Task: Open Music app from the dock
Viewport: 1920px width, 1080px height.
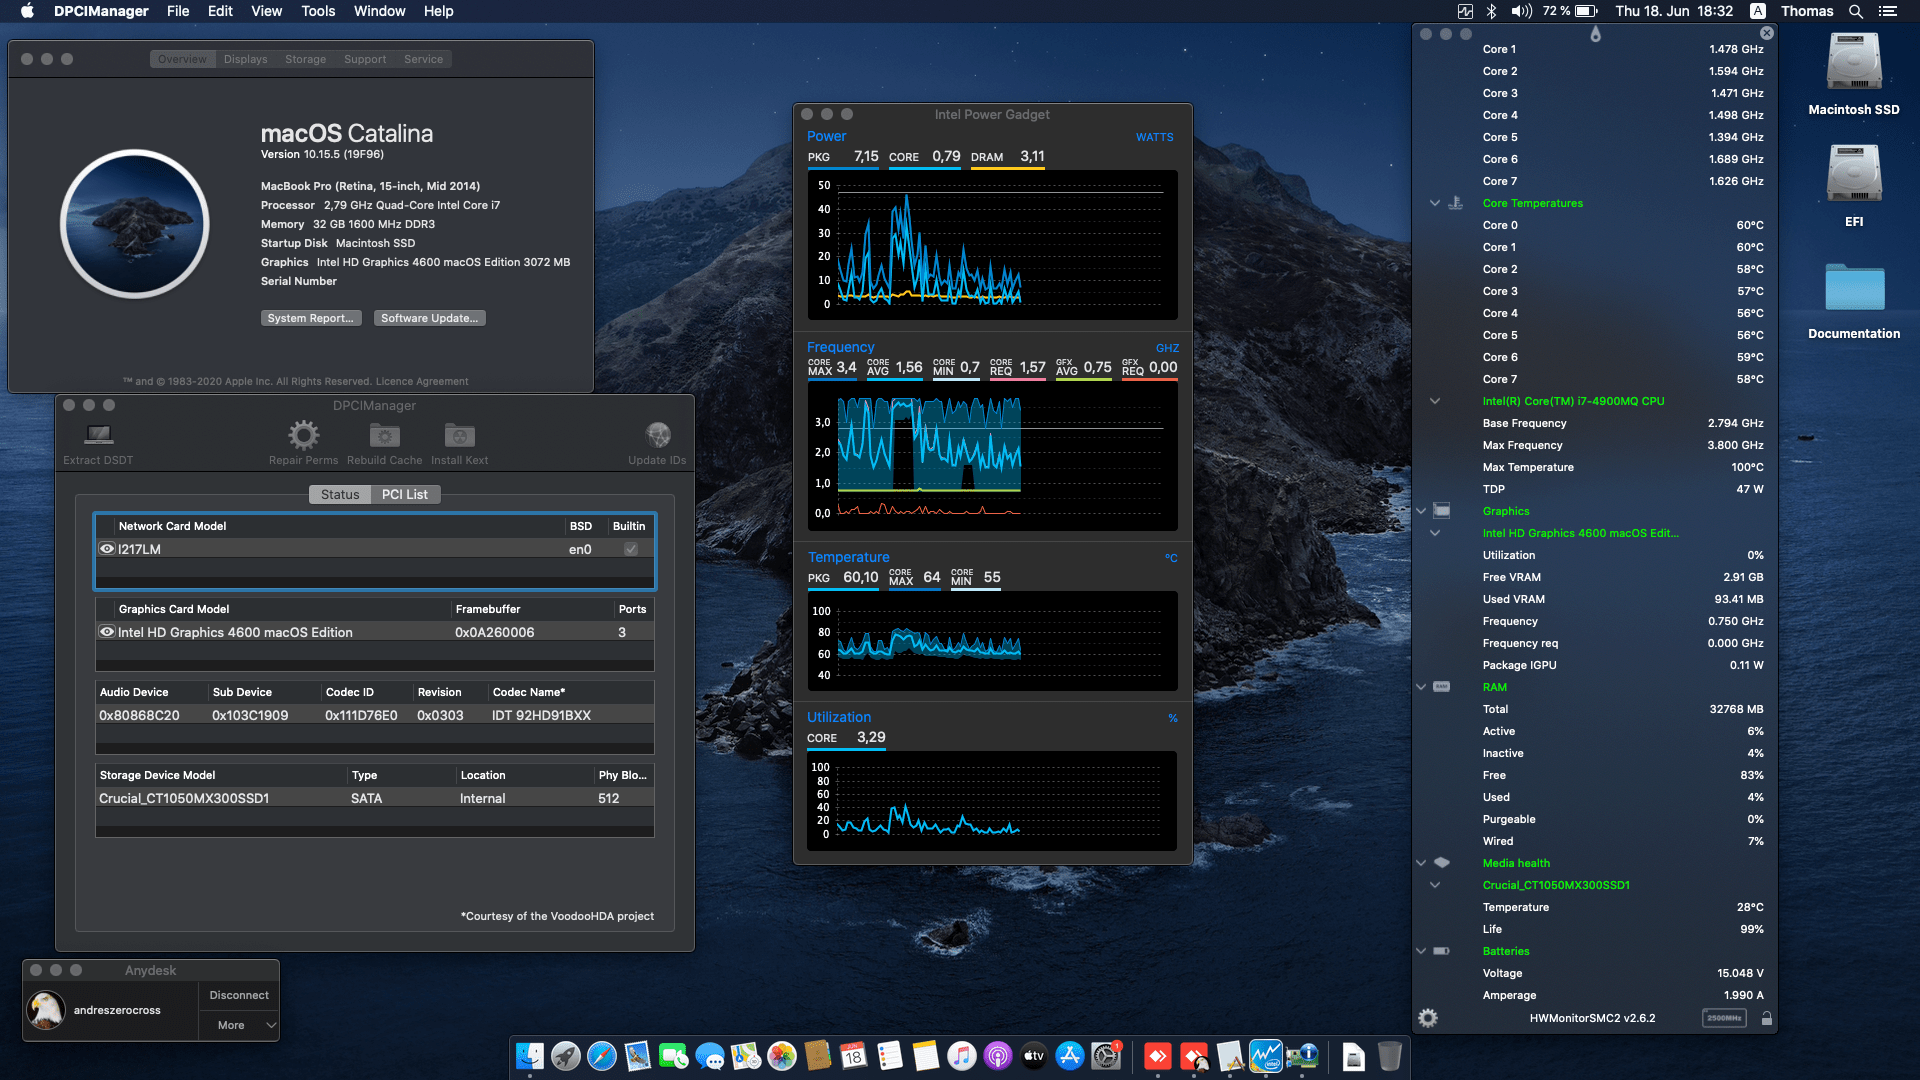Action: pyautogui.click(x=961, y=1056)
